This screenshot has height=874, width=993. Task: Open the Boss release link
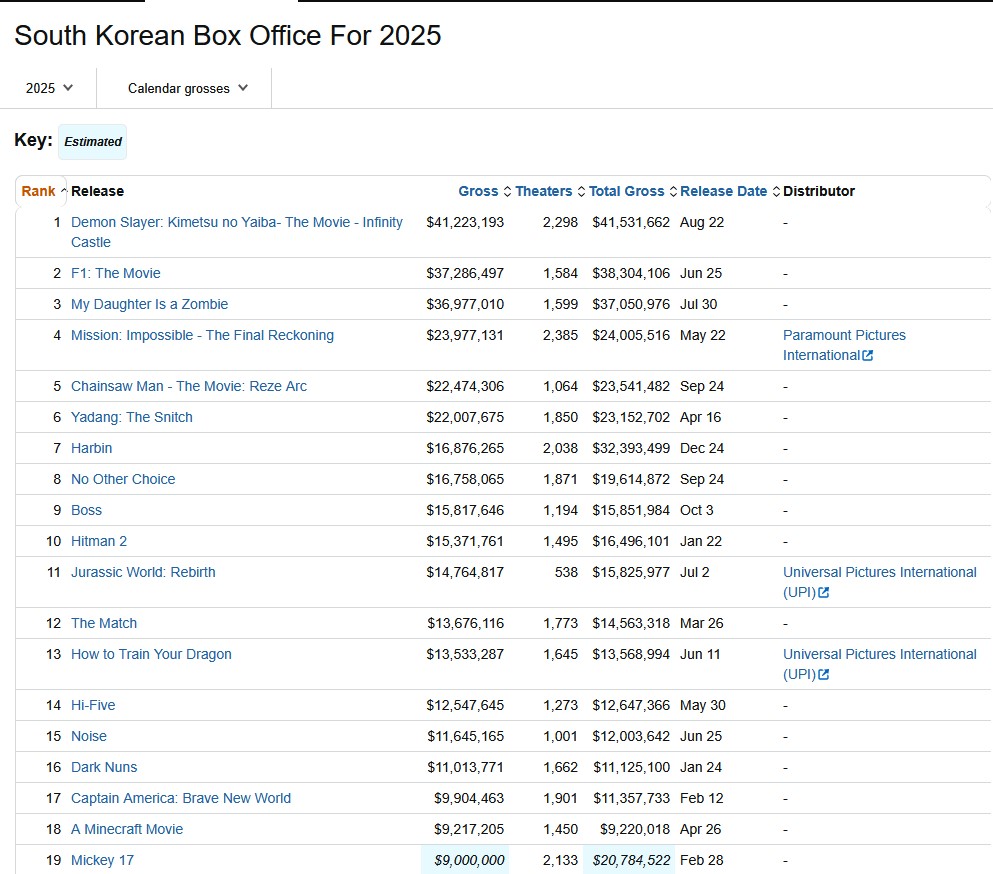(86, 510)
